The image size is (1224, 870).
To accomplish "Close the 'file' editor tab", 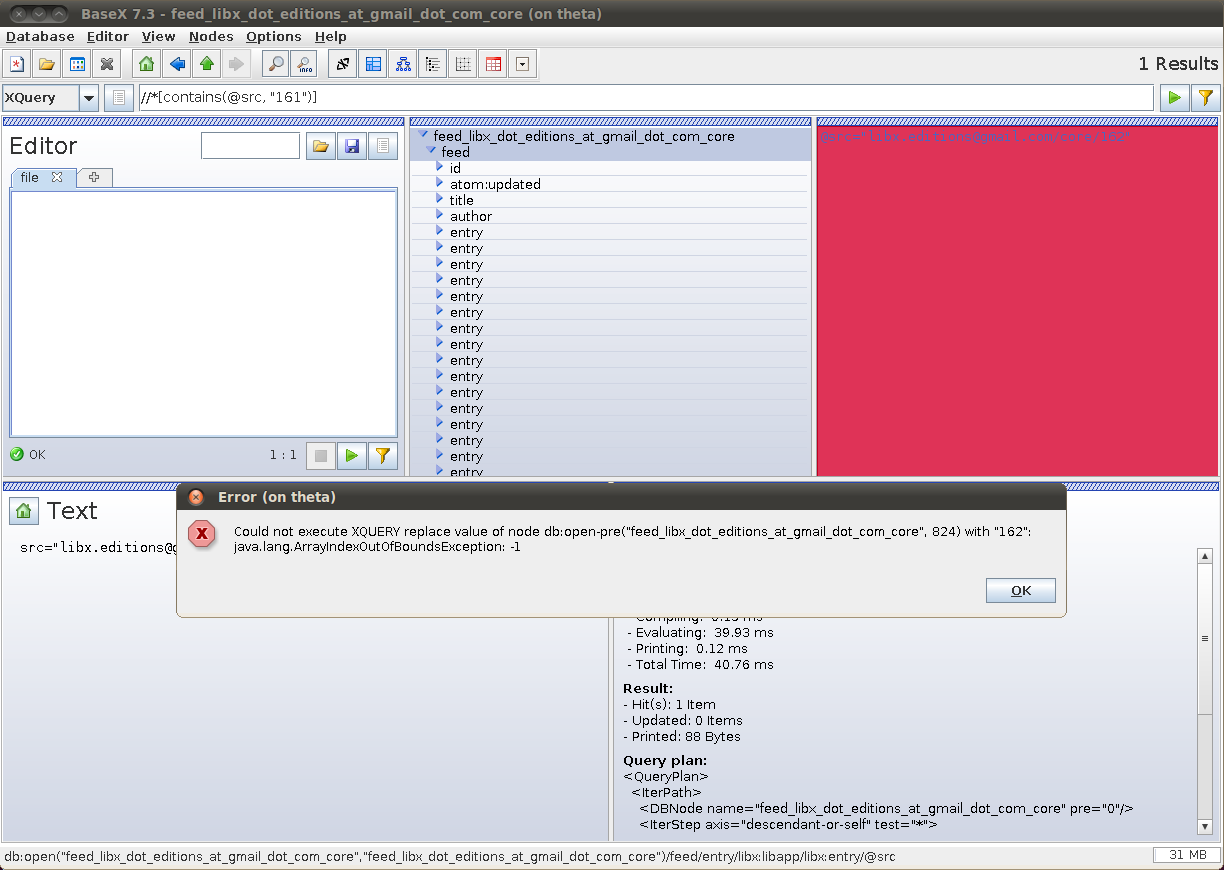I will (x=57, y=177).
